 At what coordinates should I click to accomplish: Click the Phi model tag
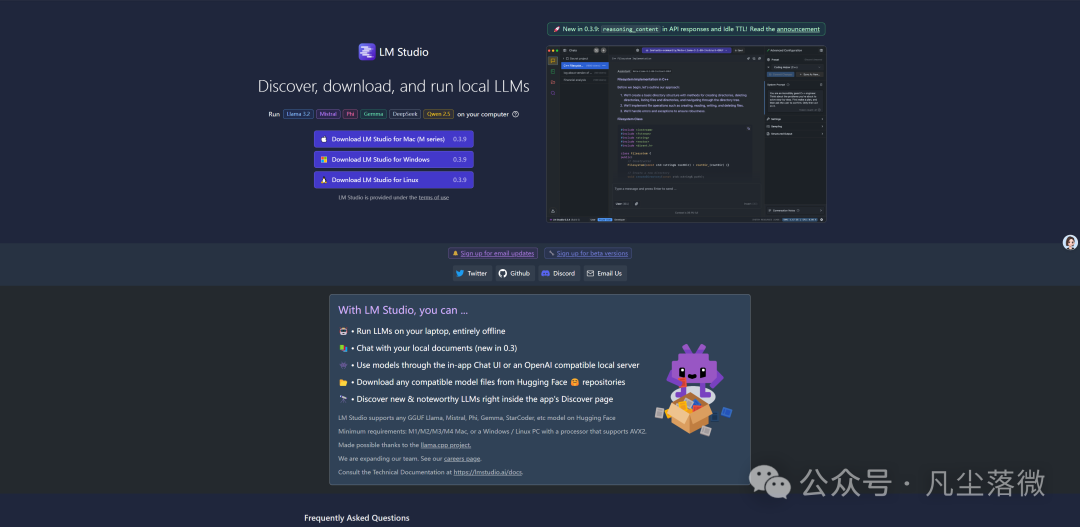350,114
